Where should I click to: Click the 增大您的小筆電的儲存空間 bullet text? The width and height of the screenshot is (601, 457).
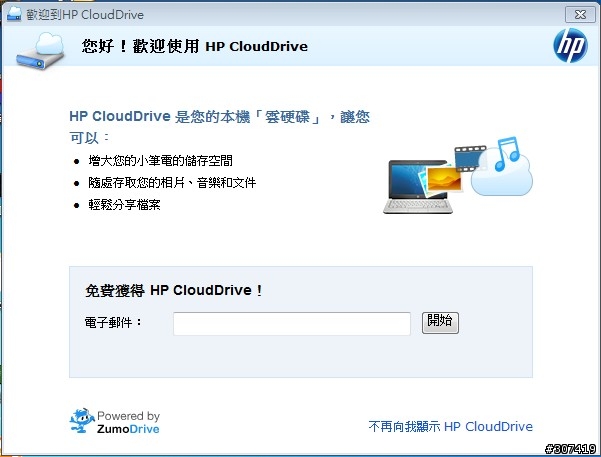[x=160, y=161]
